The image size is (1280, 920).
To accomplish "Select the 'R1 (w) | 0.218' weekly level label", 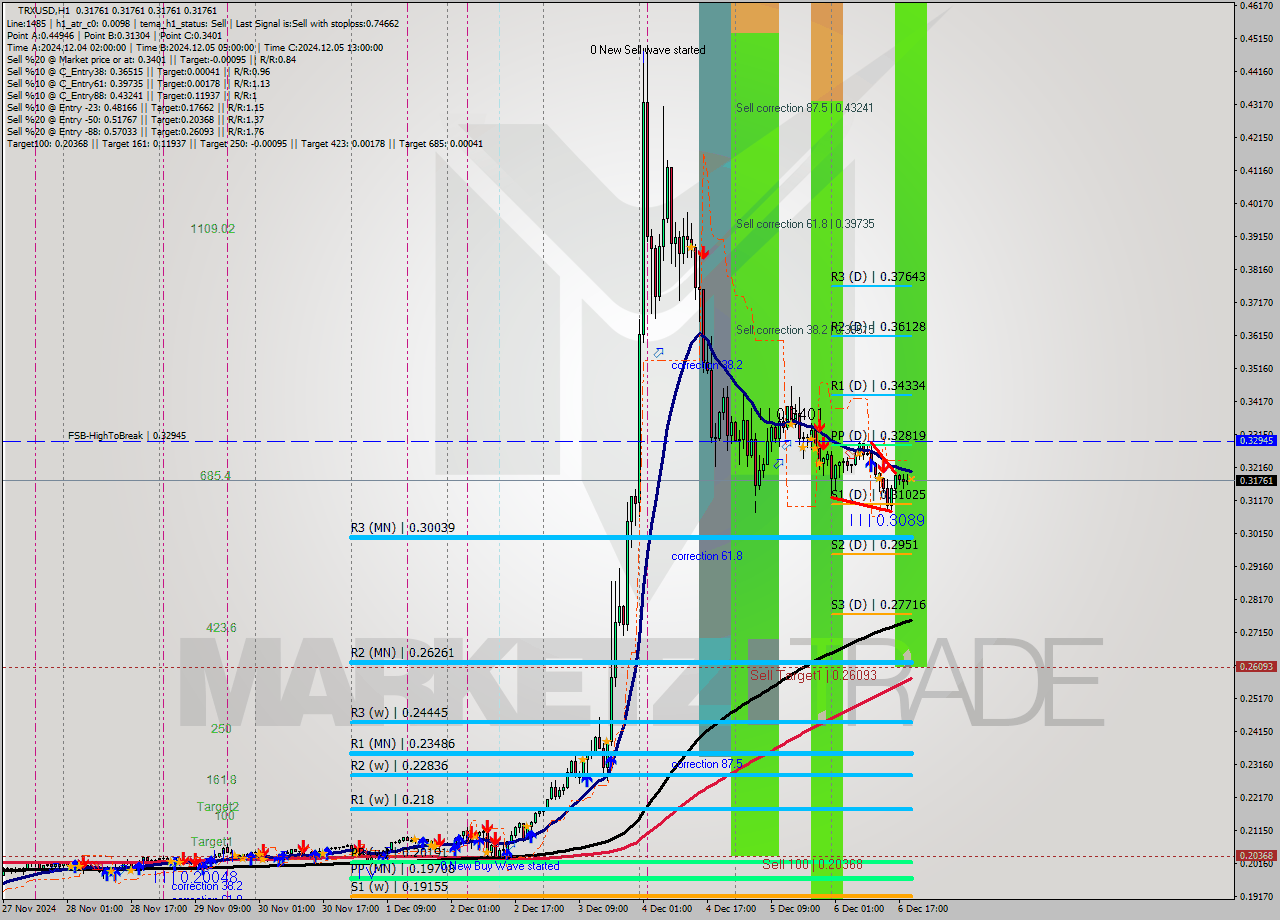I will pos(392,800).
